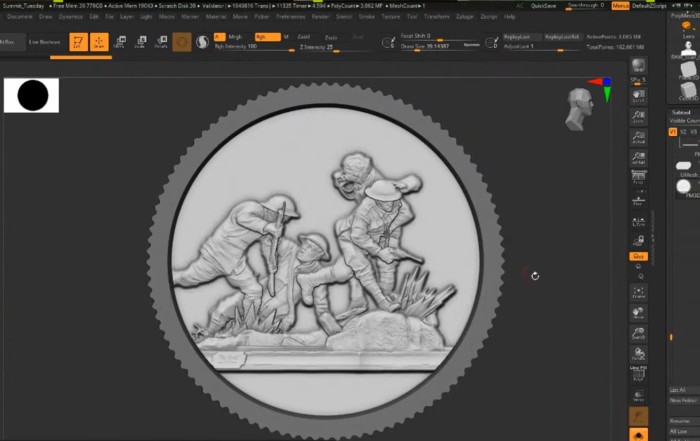Toggle the Mrgb channel button

pyautogui.click(x=236, y=36)
